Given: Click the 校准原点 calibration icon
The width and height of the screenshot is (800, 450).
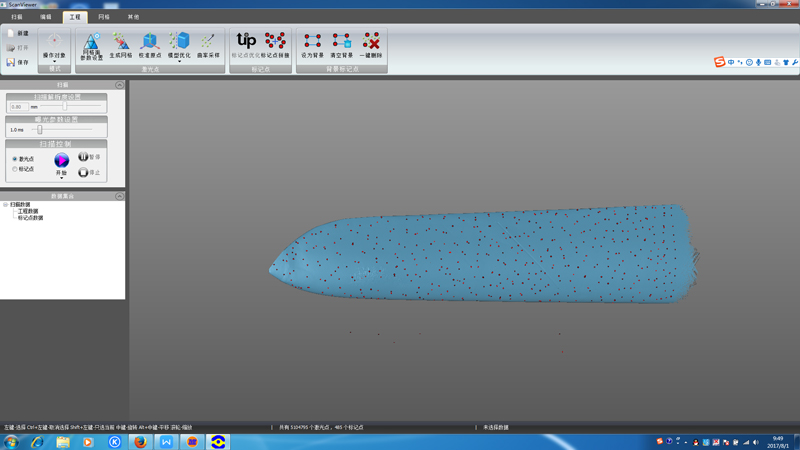Looking at the screenshot, I should pos(150,42).
